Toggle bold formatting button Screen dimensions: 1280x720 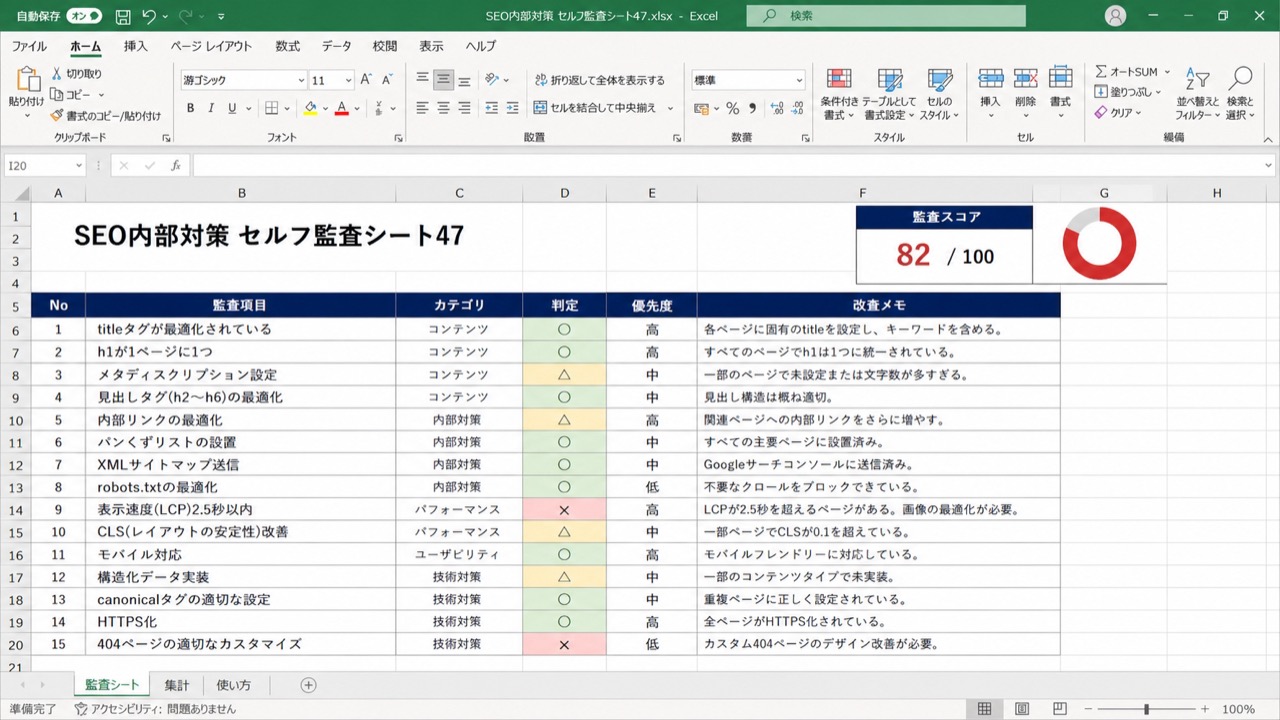[x=190, y=108]
